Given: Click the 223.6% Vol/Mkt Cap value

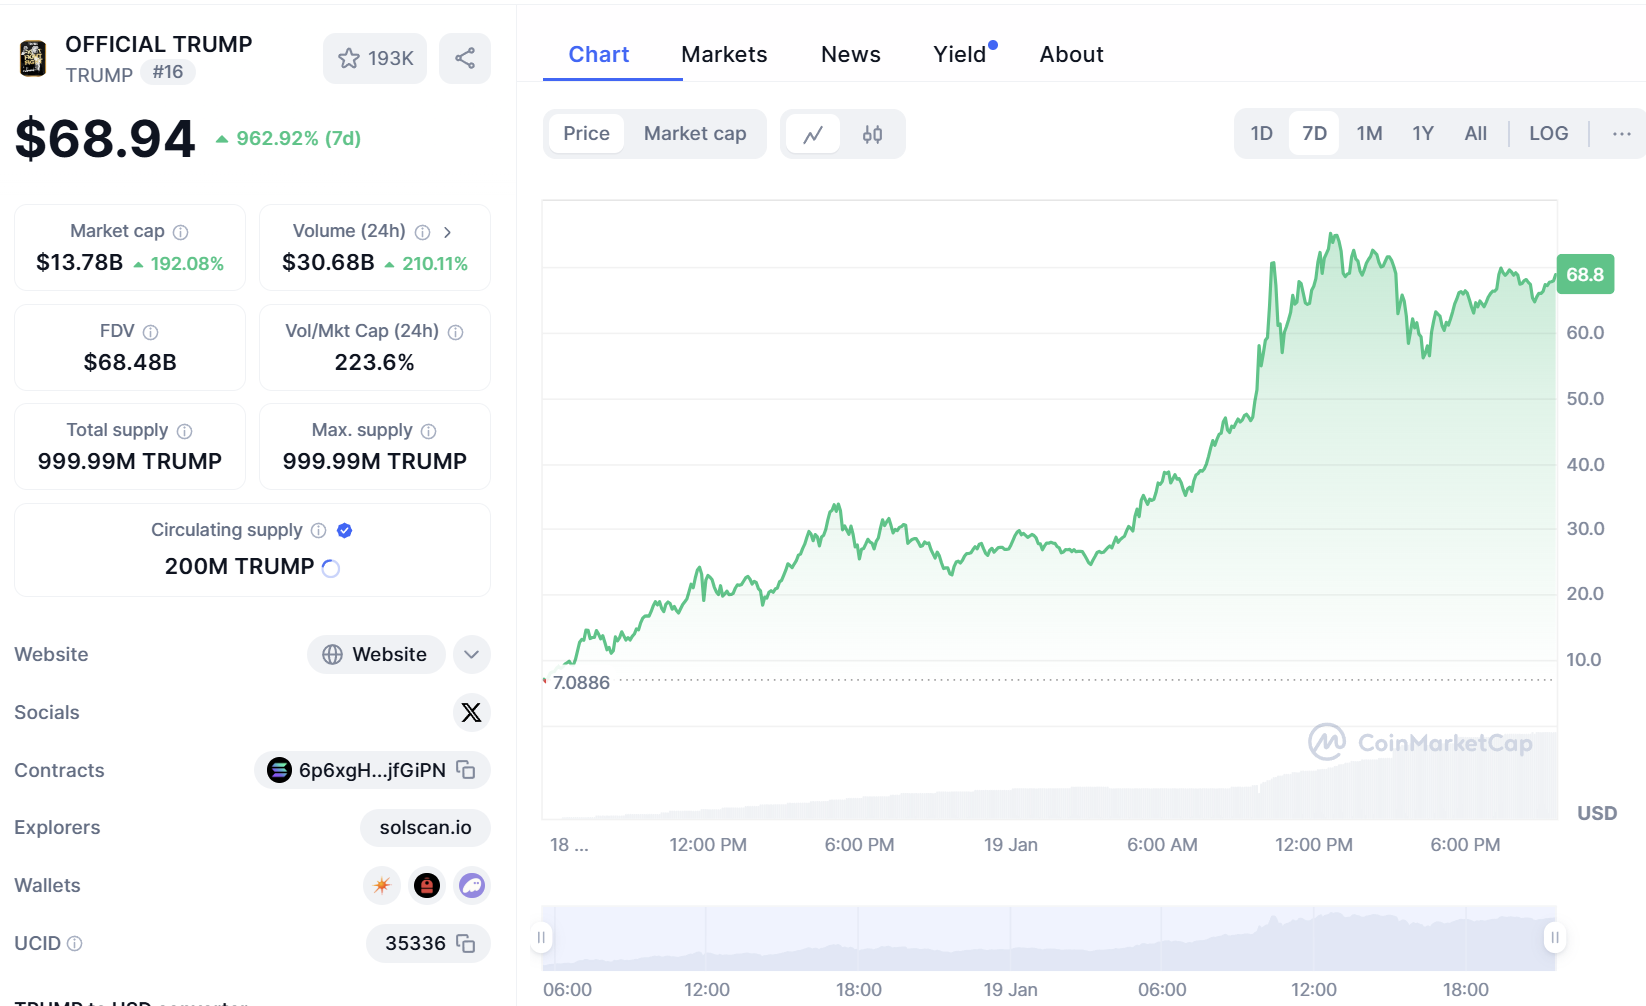Looking at the screenshot, I should 374,362.
